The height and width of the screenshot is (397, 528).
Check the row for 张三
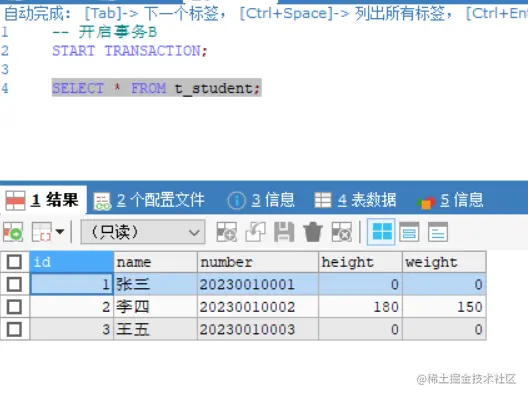[x=14, y=285]
